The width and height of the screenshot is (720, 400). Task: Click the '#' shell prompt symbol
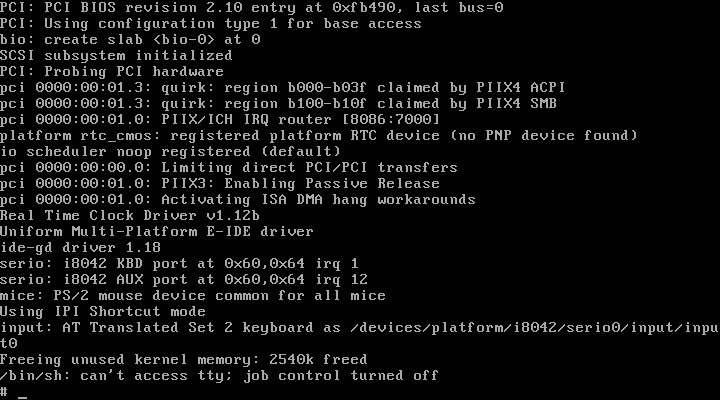pos(5,391)
